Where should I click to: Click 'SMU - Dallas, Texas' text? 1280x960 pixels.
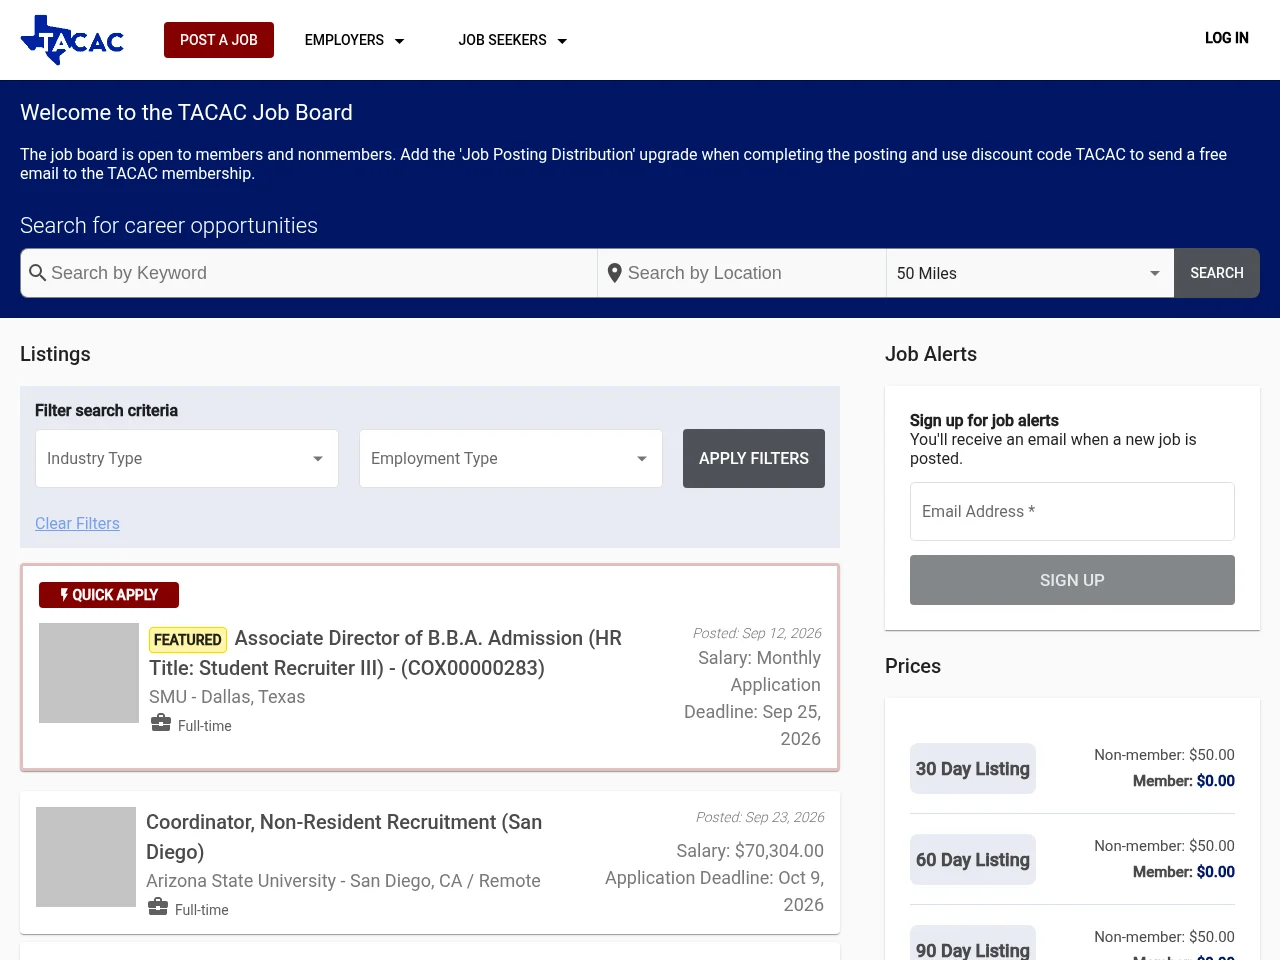pos(227,697)
